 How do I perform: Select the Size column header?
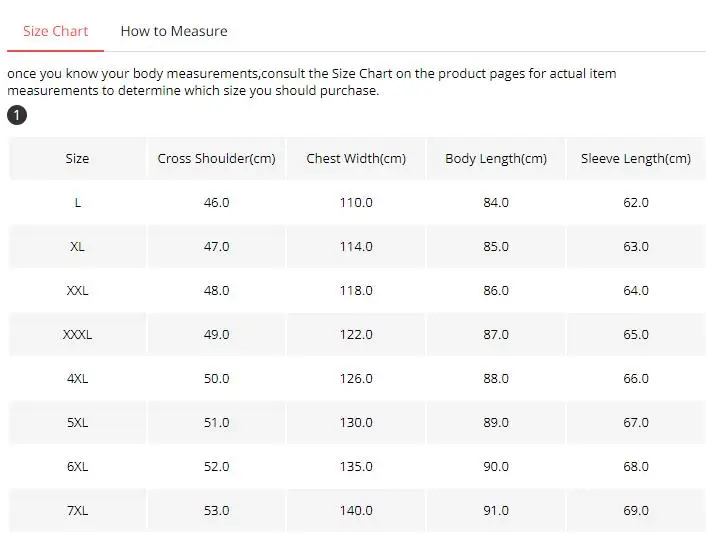(x=77, y=158)
